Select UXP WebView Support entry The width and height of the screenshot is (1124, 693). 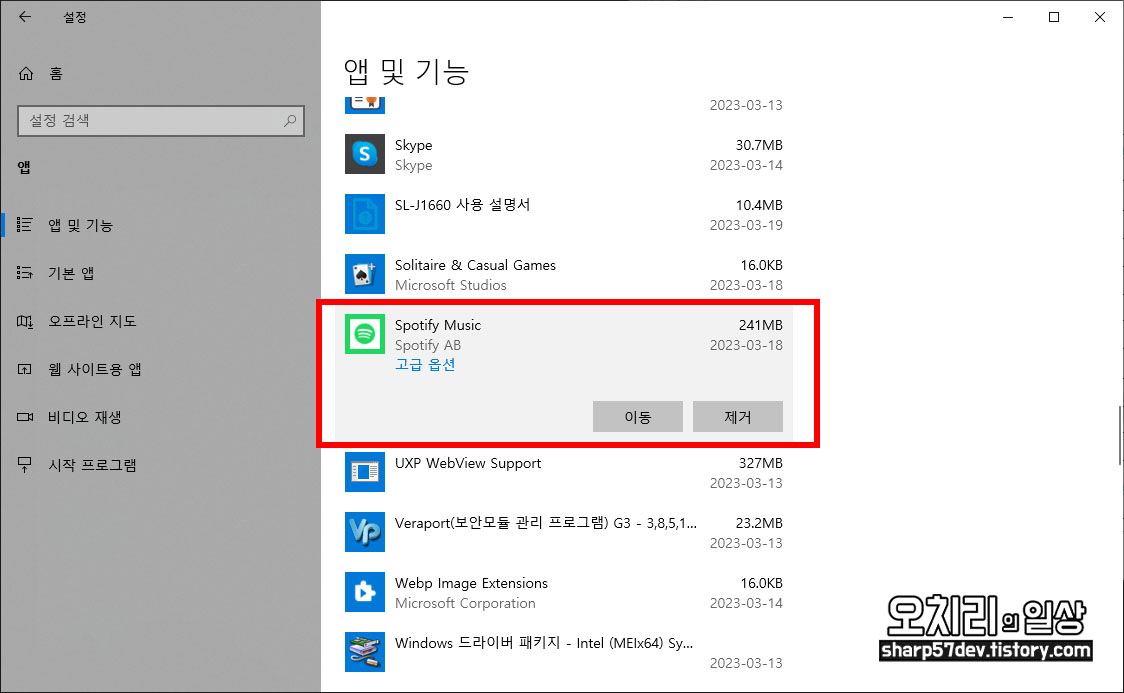[x=468, y=463]
